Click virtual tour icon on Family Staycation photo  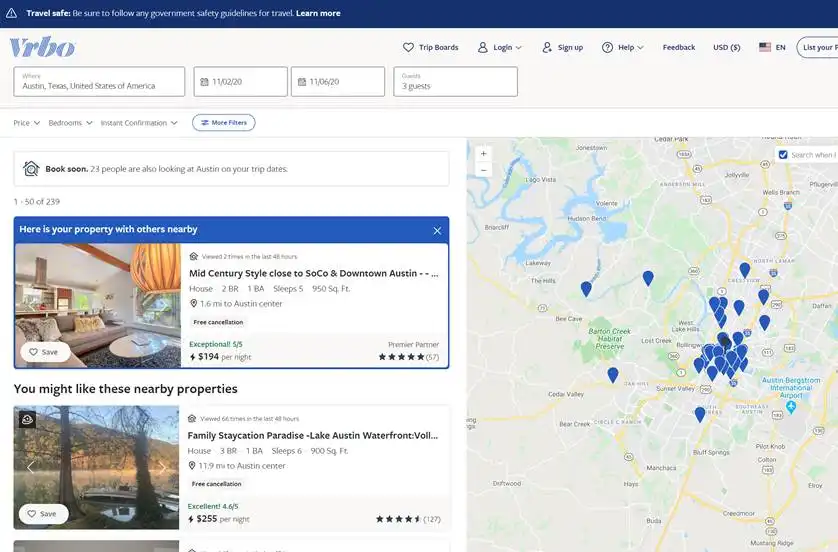click(x=28, y=419)
